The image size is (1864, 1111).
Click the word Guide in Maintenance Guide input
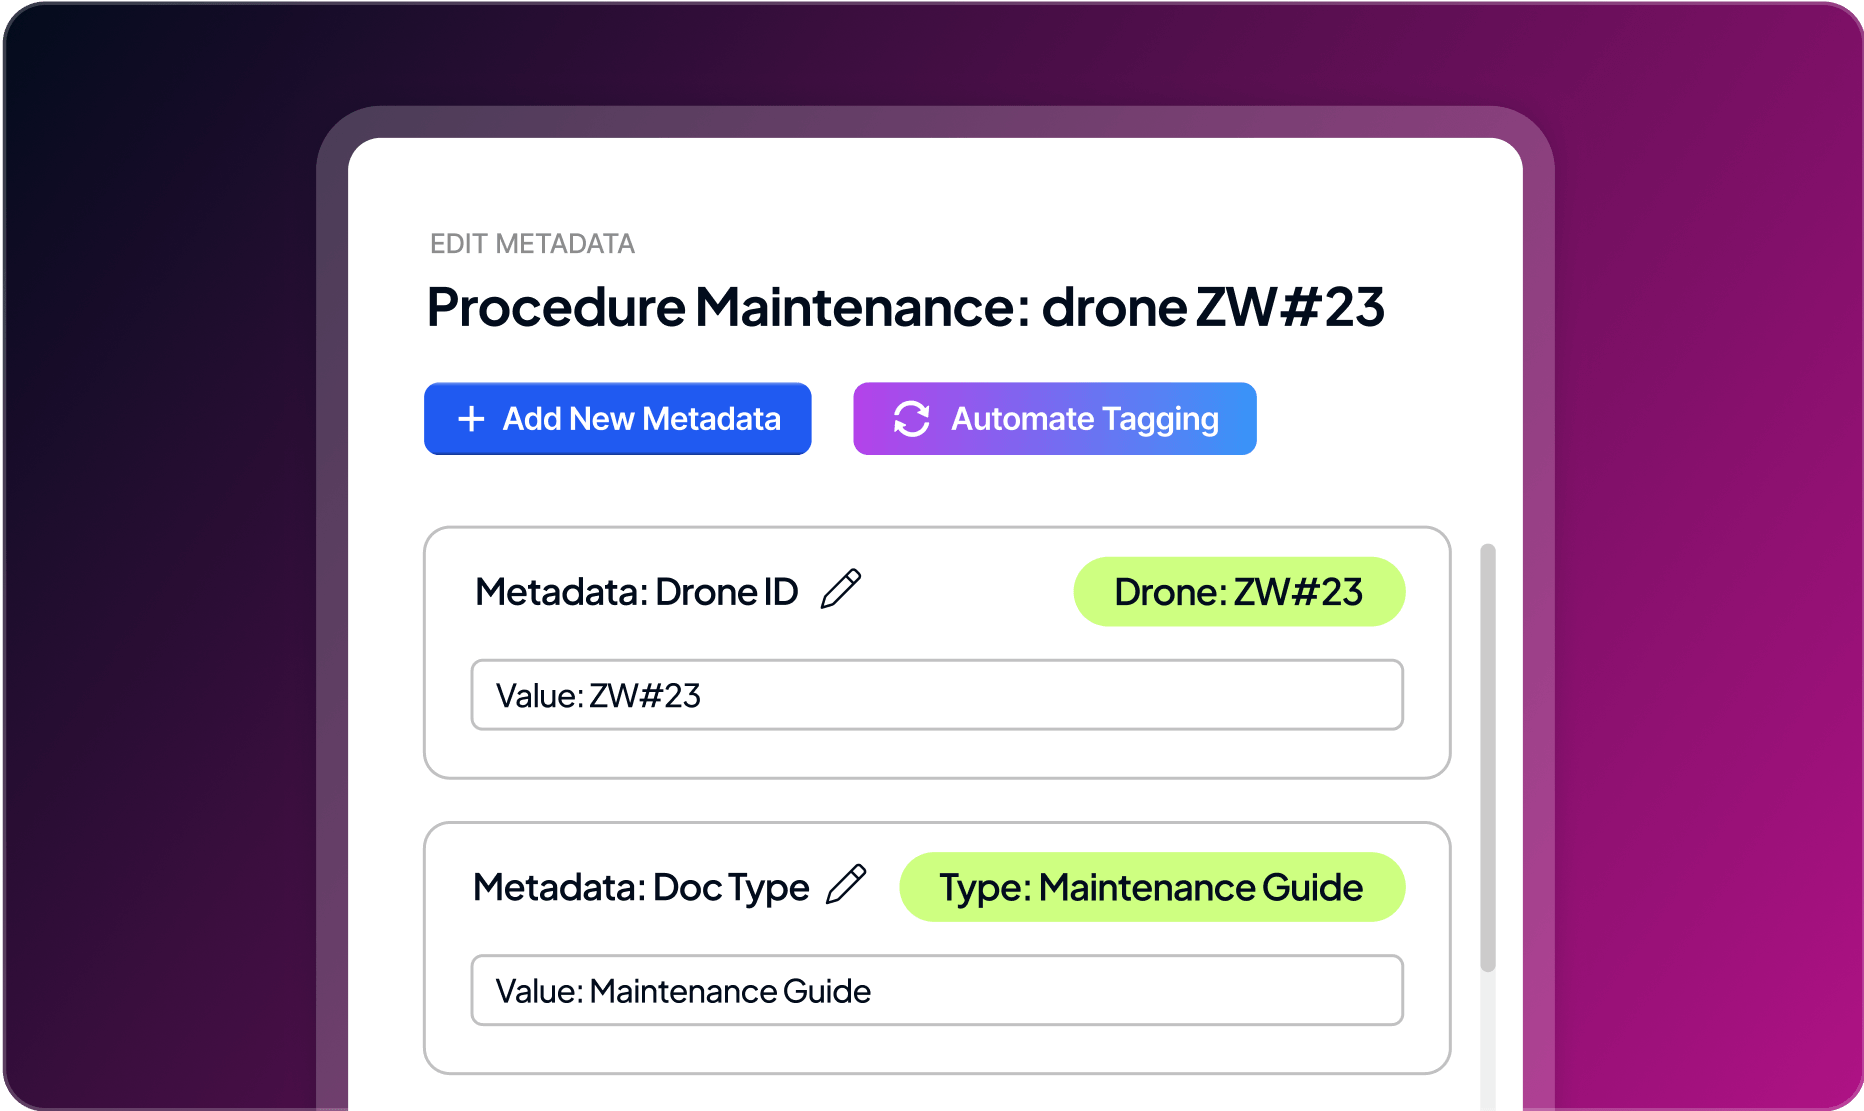click(x=827, y=991)
